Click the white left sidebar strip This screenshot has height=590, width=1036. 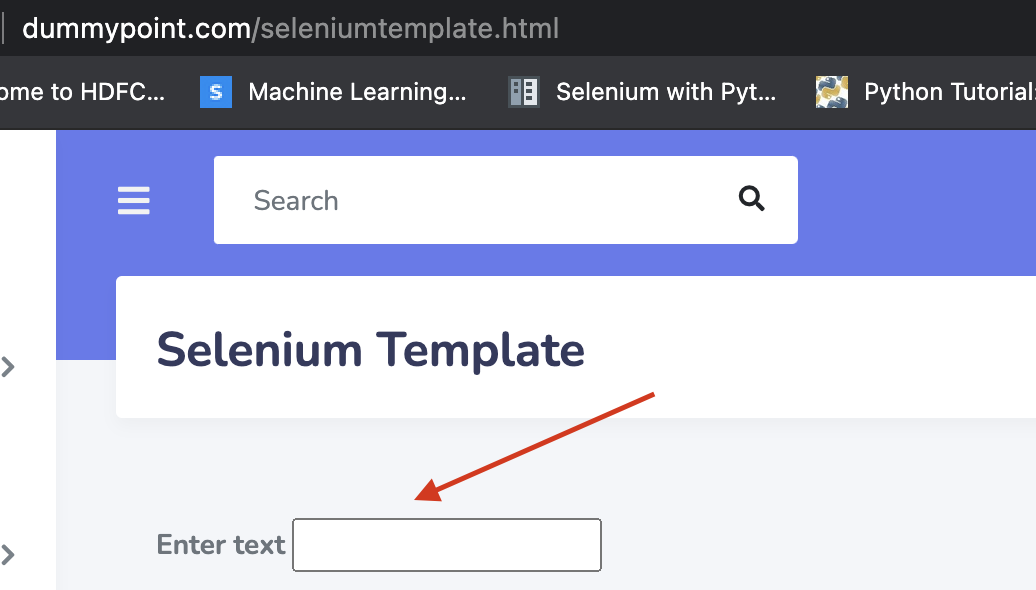[x=28, y=450]
